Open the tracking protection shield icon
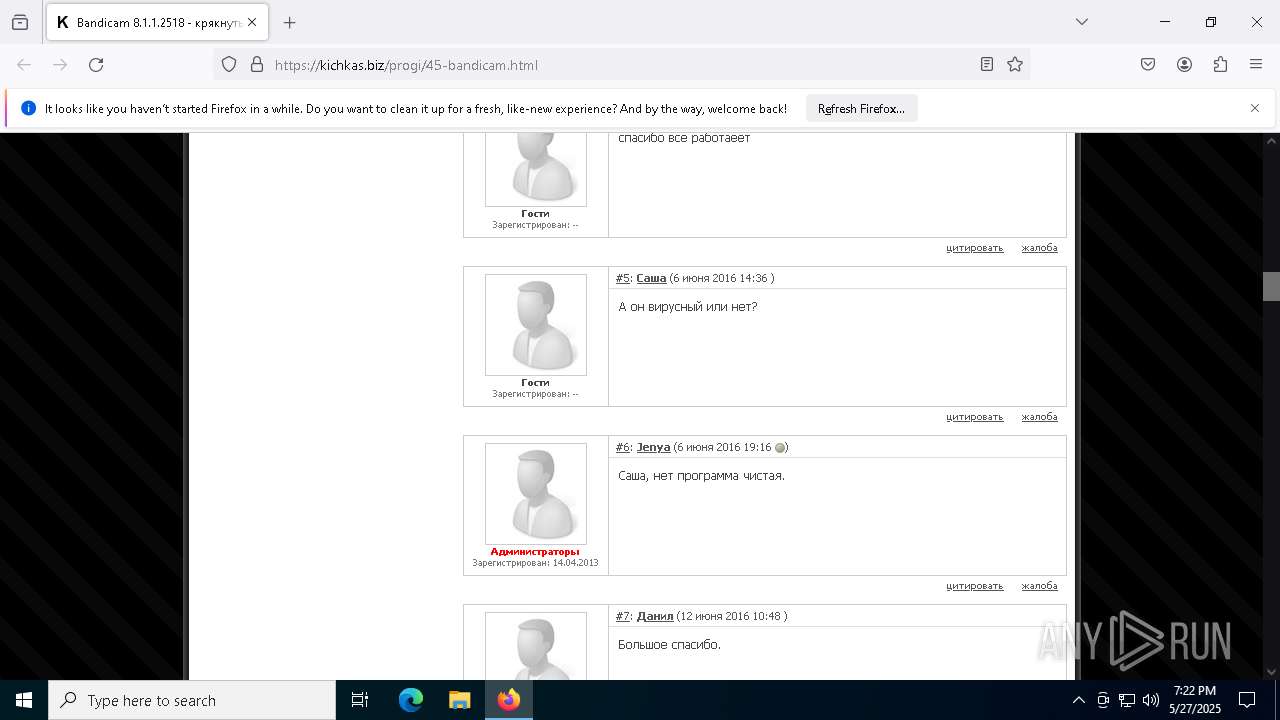Screen dimensions: 1280x720 pyautogui.click(x=229, y=65)
